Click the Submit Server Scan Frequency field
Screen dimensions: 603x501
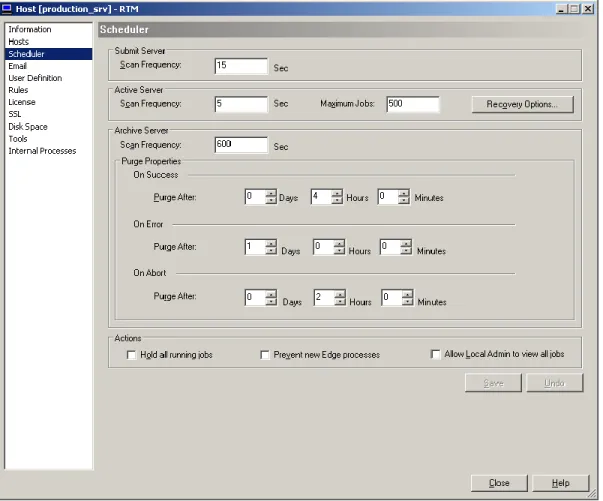pyautogui.click(x=241, y=66)
